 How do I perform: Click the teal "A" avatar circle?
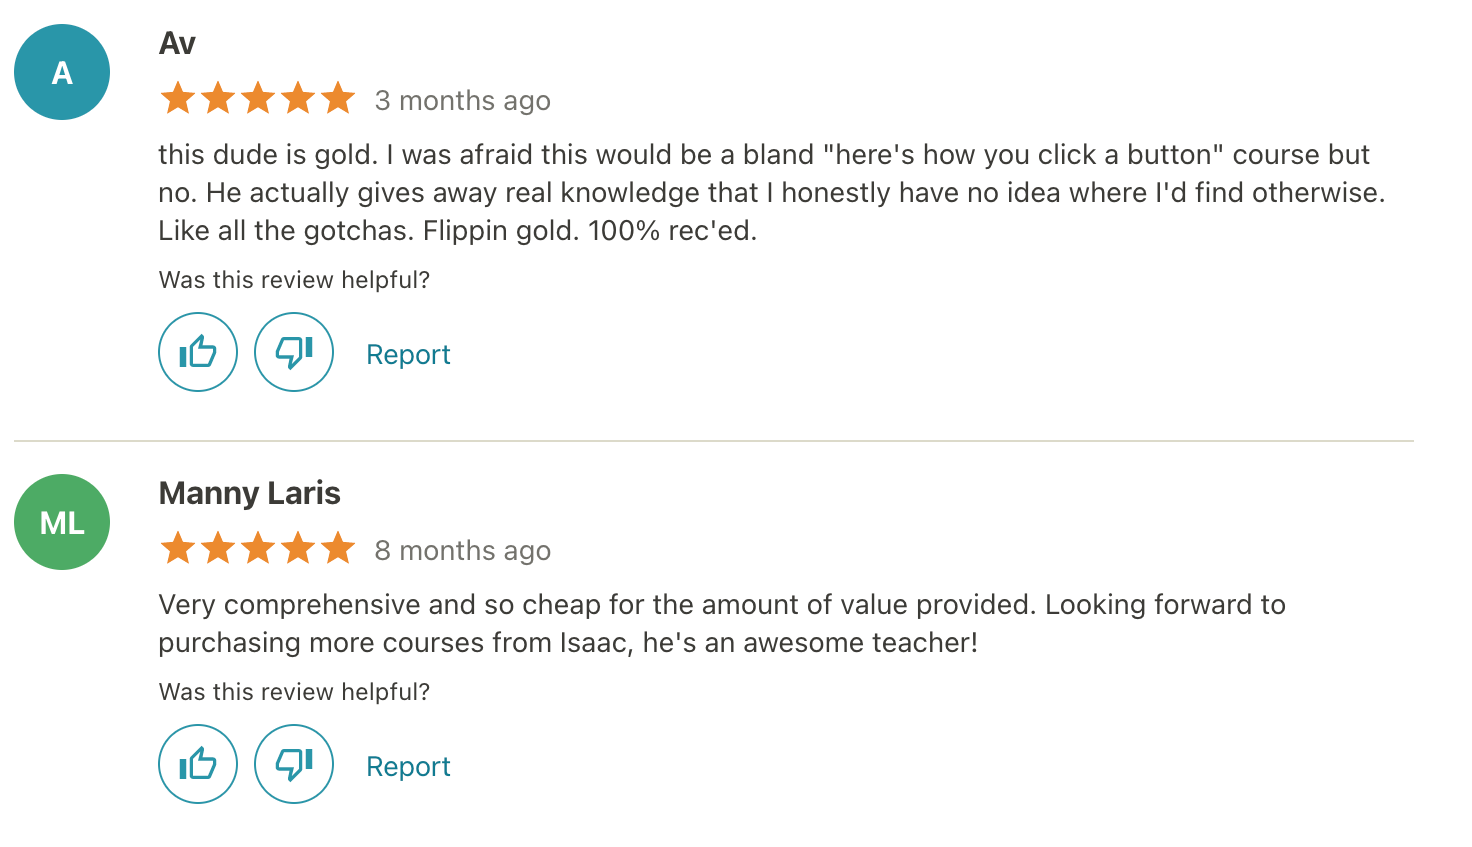tap(62, 72)
